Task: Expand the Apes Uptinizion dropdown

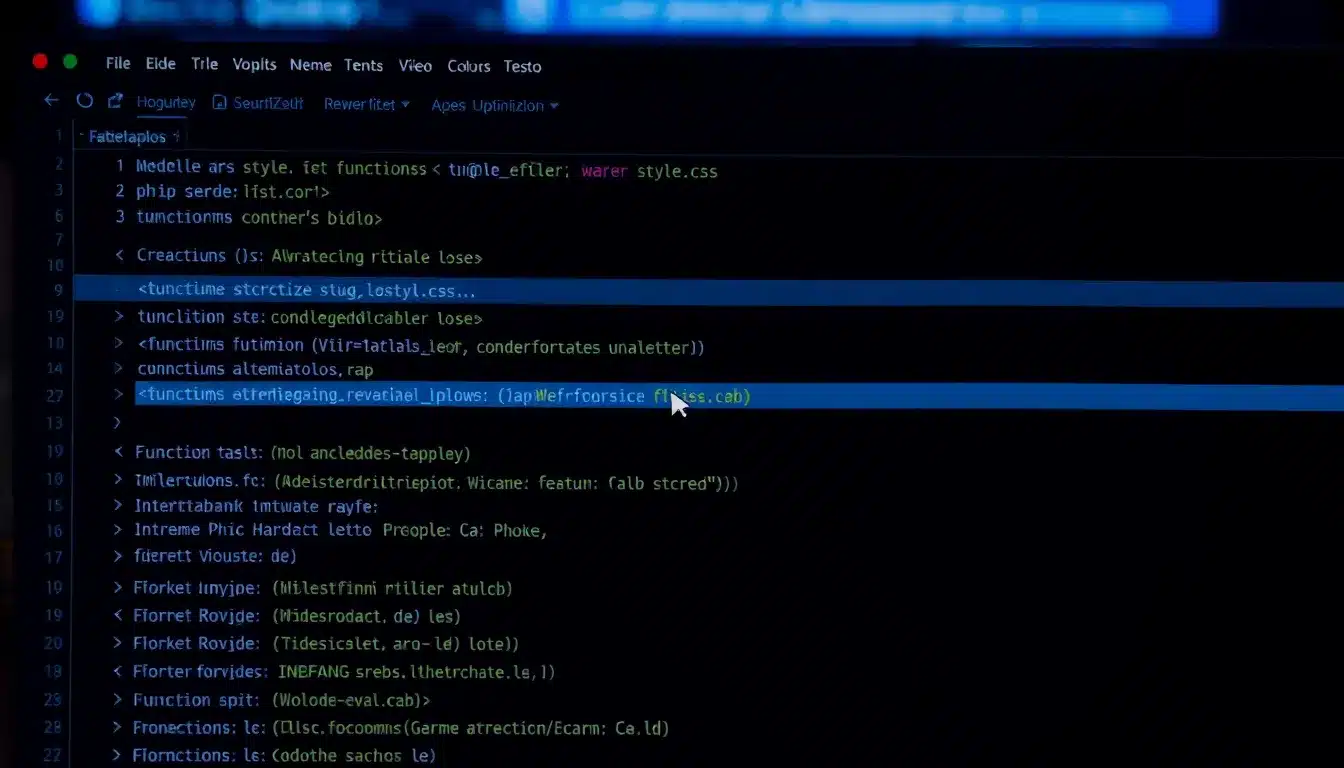Action: [495, 106]
